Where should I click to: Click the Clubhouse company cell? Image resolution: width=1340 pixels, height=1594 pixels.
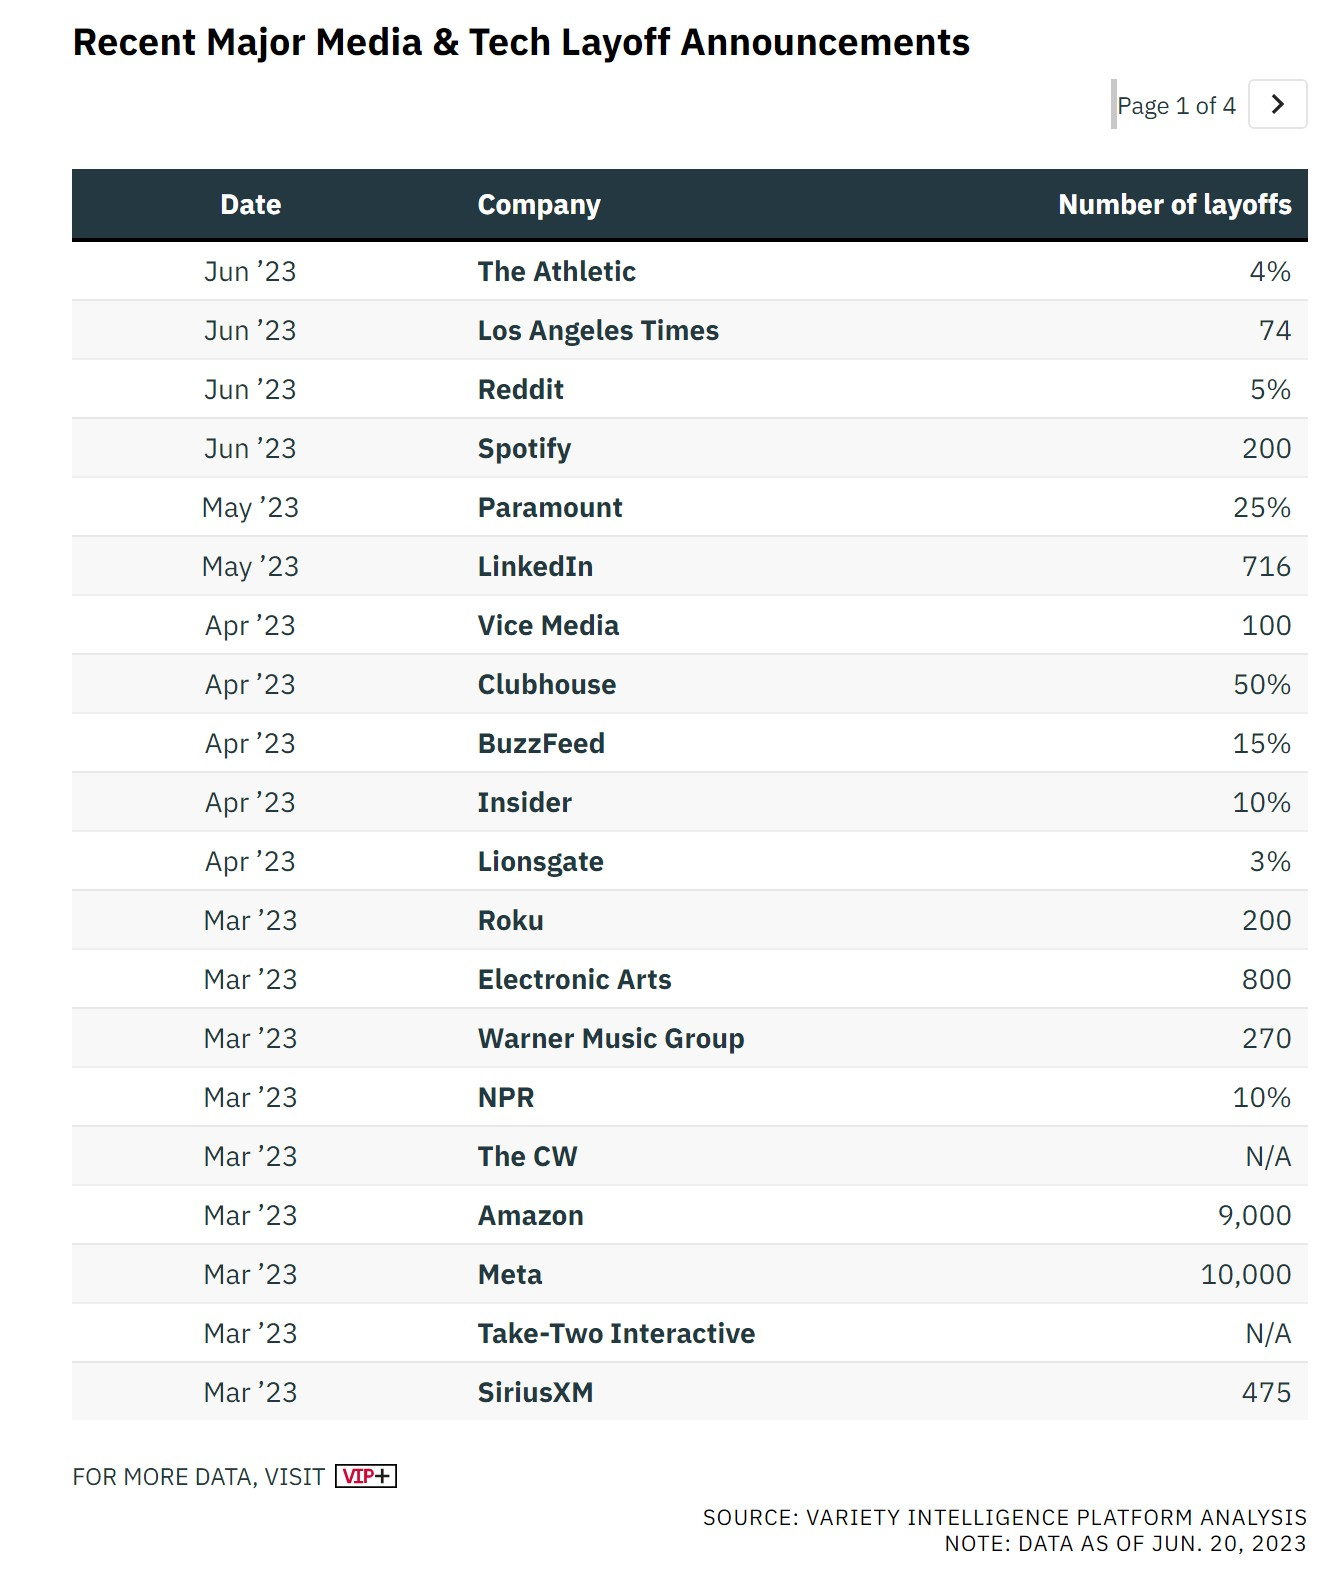click(x=547, y=684)
